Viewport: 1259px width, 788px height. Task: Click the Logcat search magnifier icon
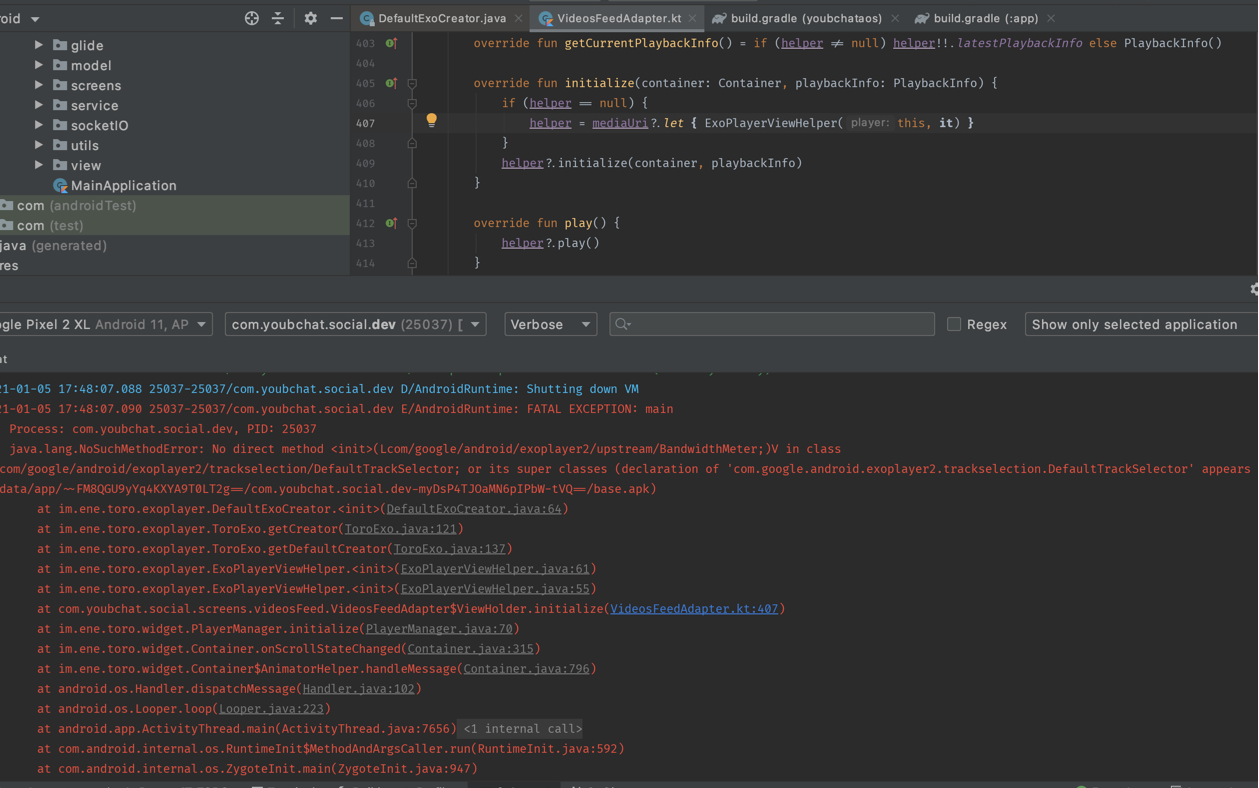pos(623,324)
